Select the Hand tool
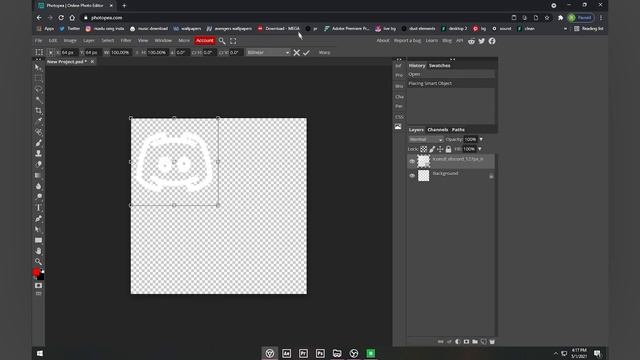The width and height of the screenshot is (640, 360). [x=38, y=251]
